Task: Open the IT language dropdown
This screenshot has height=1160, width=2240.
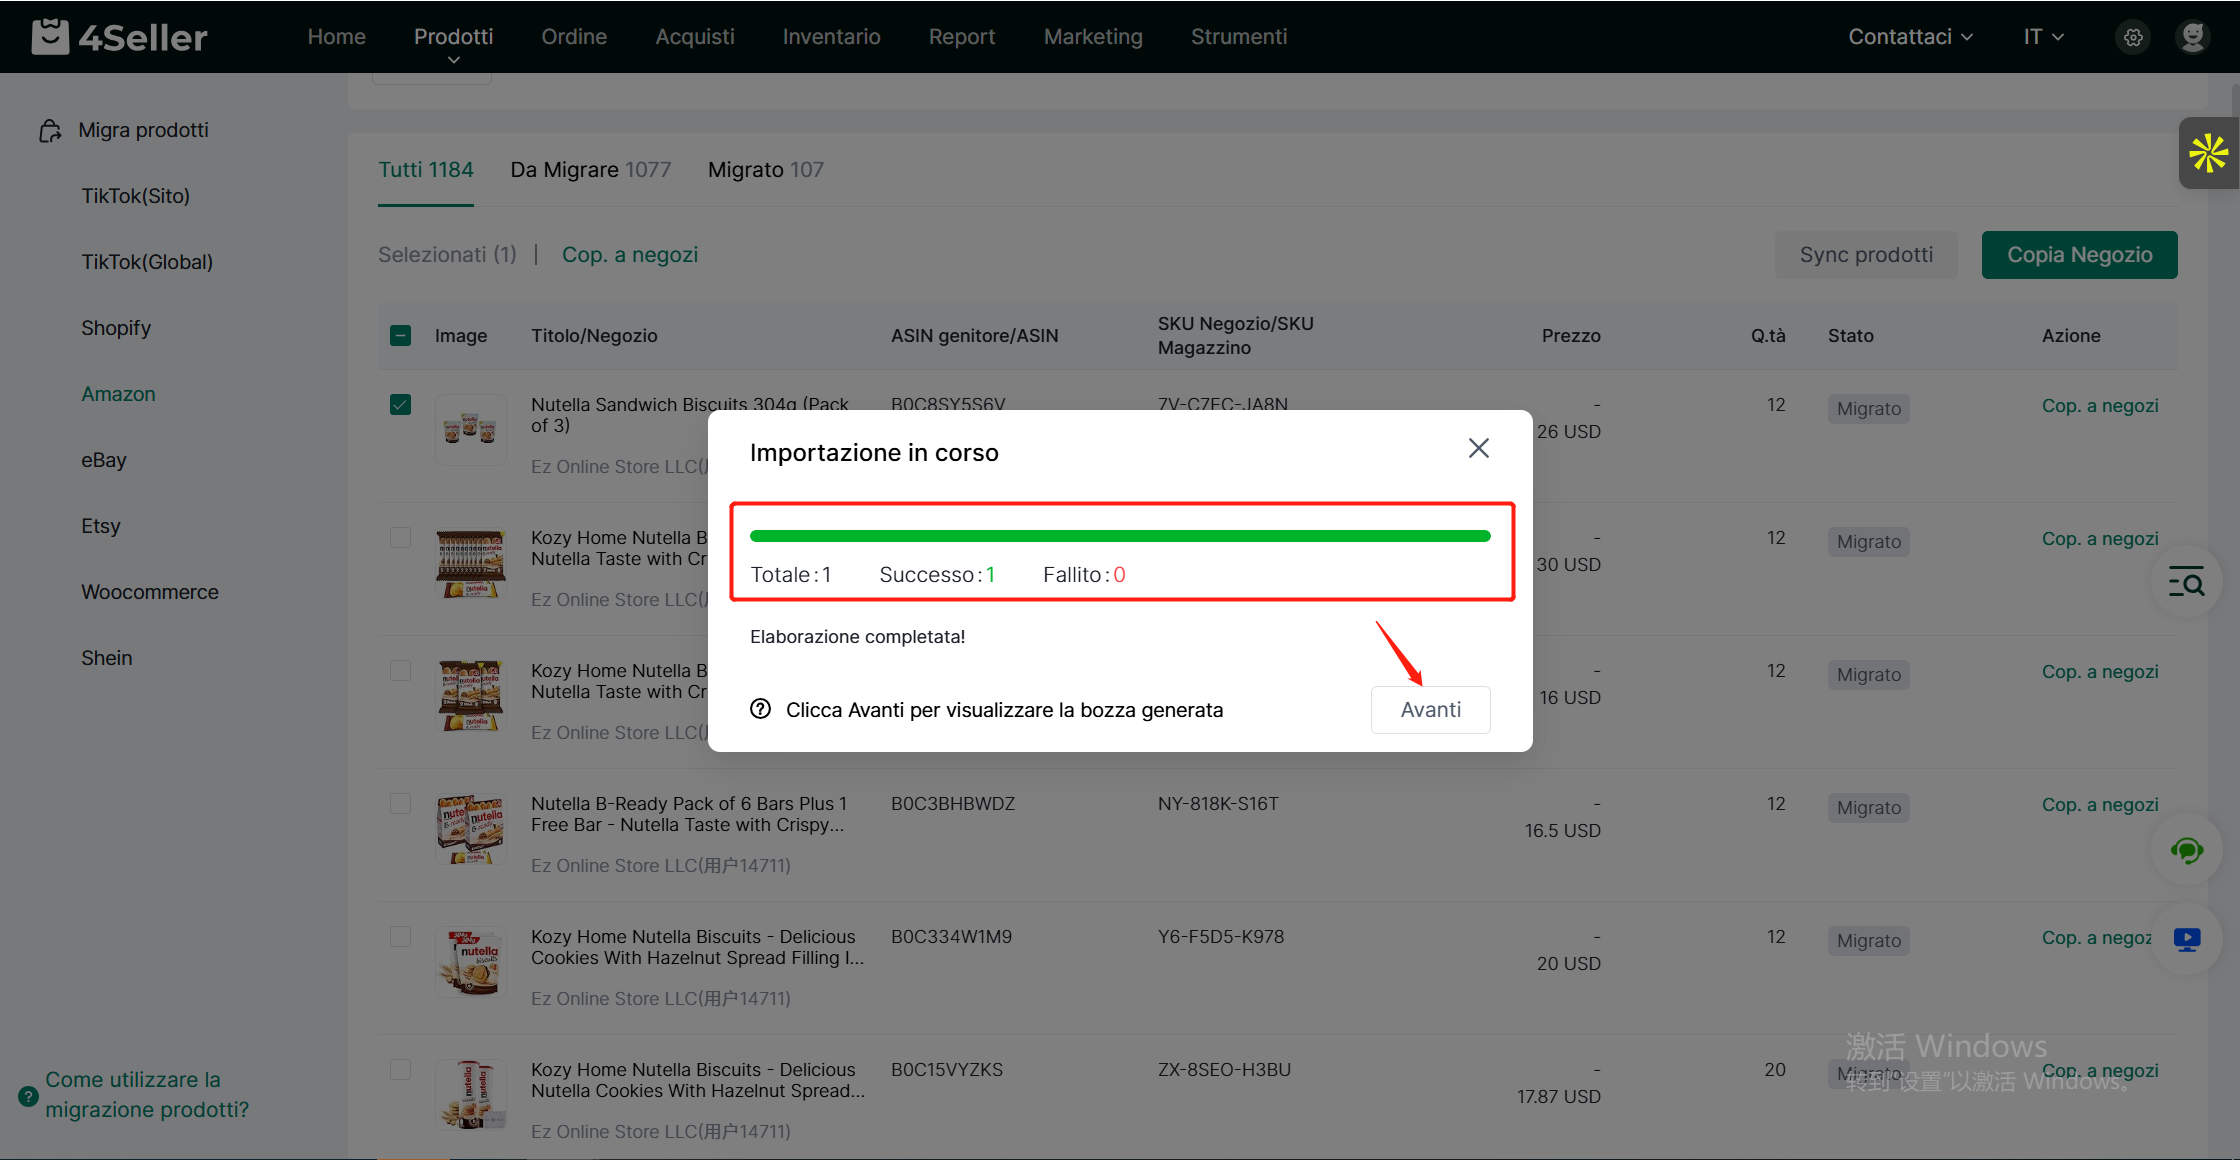Action: pyautogui.click(x=2043, y=37)
